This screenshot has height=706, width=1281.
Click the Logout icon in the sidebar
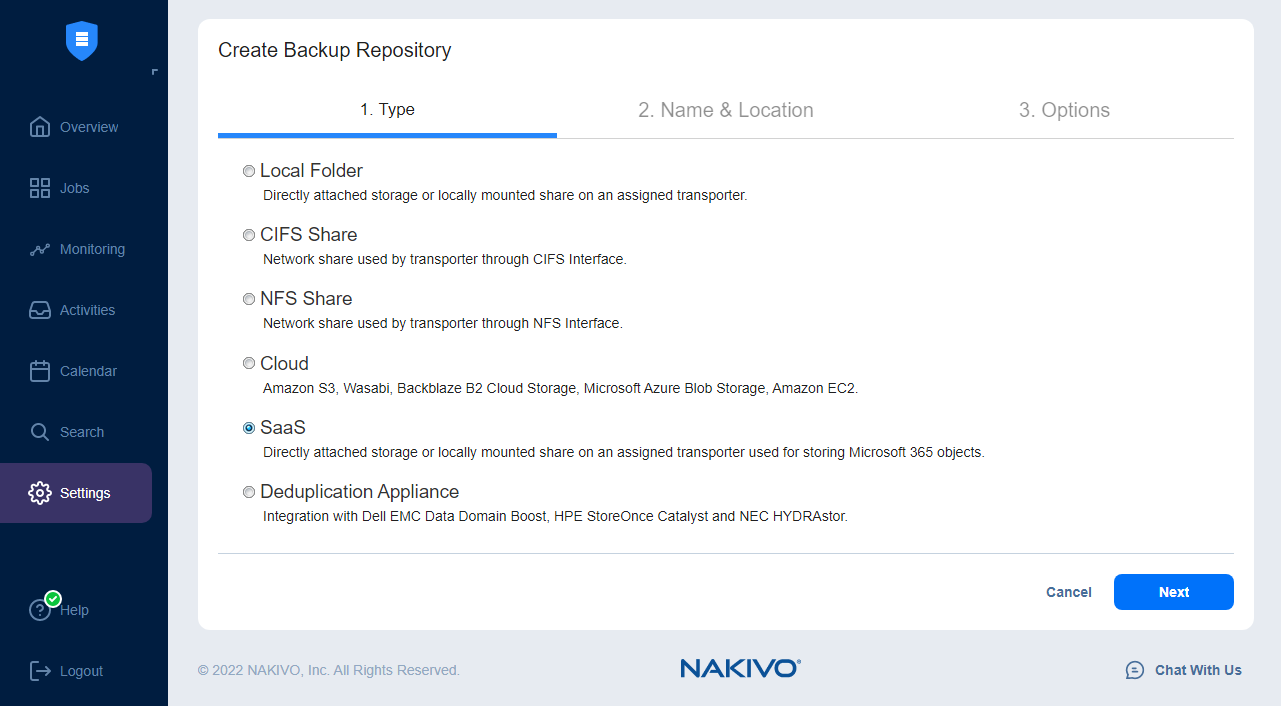(40, 671)
